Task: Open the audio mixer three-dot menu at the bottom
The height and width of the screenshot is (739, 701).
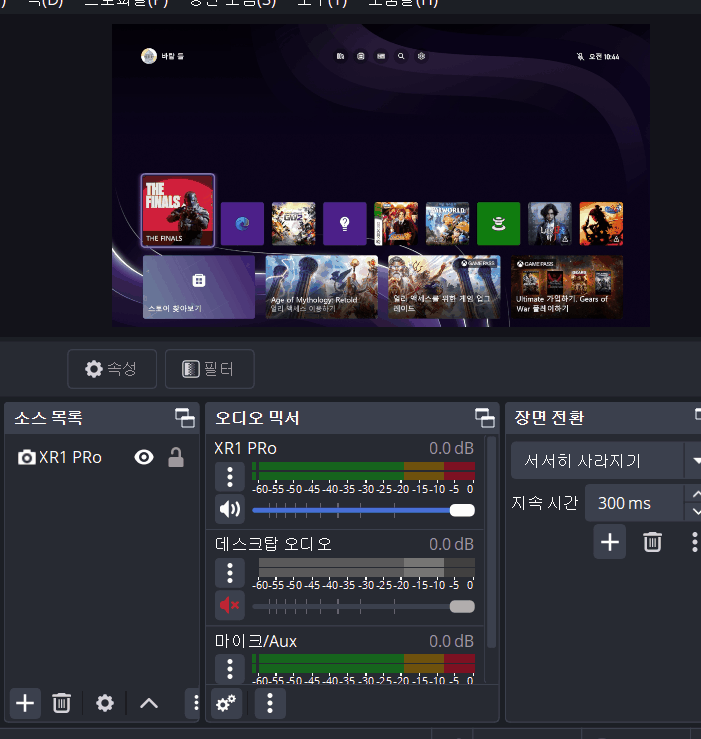Action: [270, 703]
